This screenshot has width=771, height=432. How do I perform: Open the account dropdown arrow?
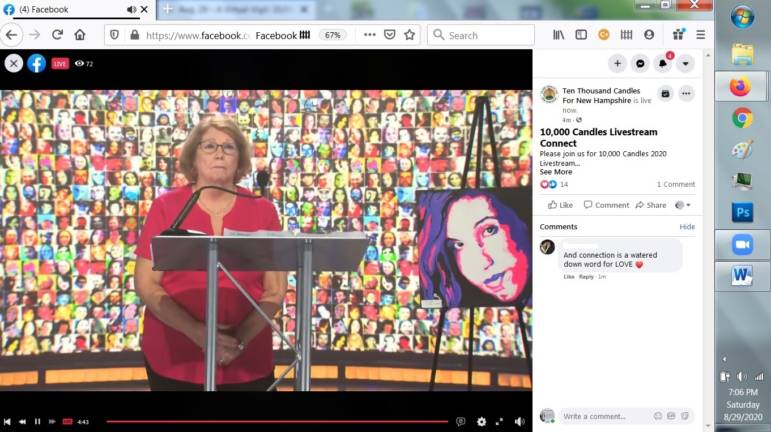point(685,63)
